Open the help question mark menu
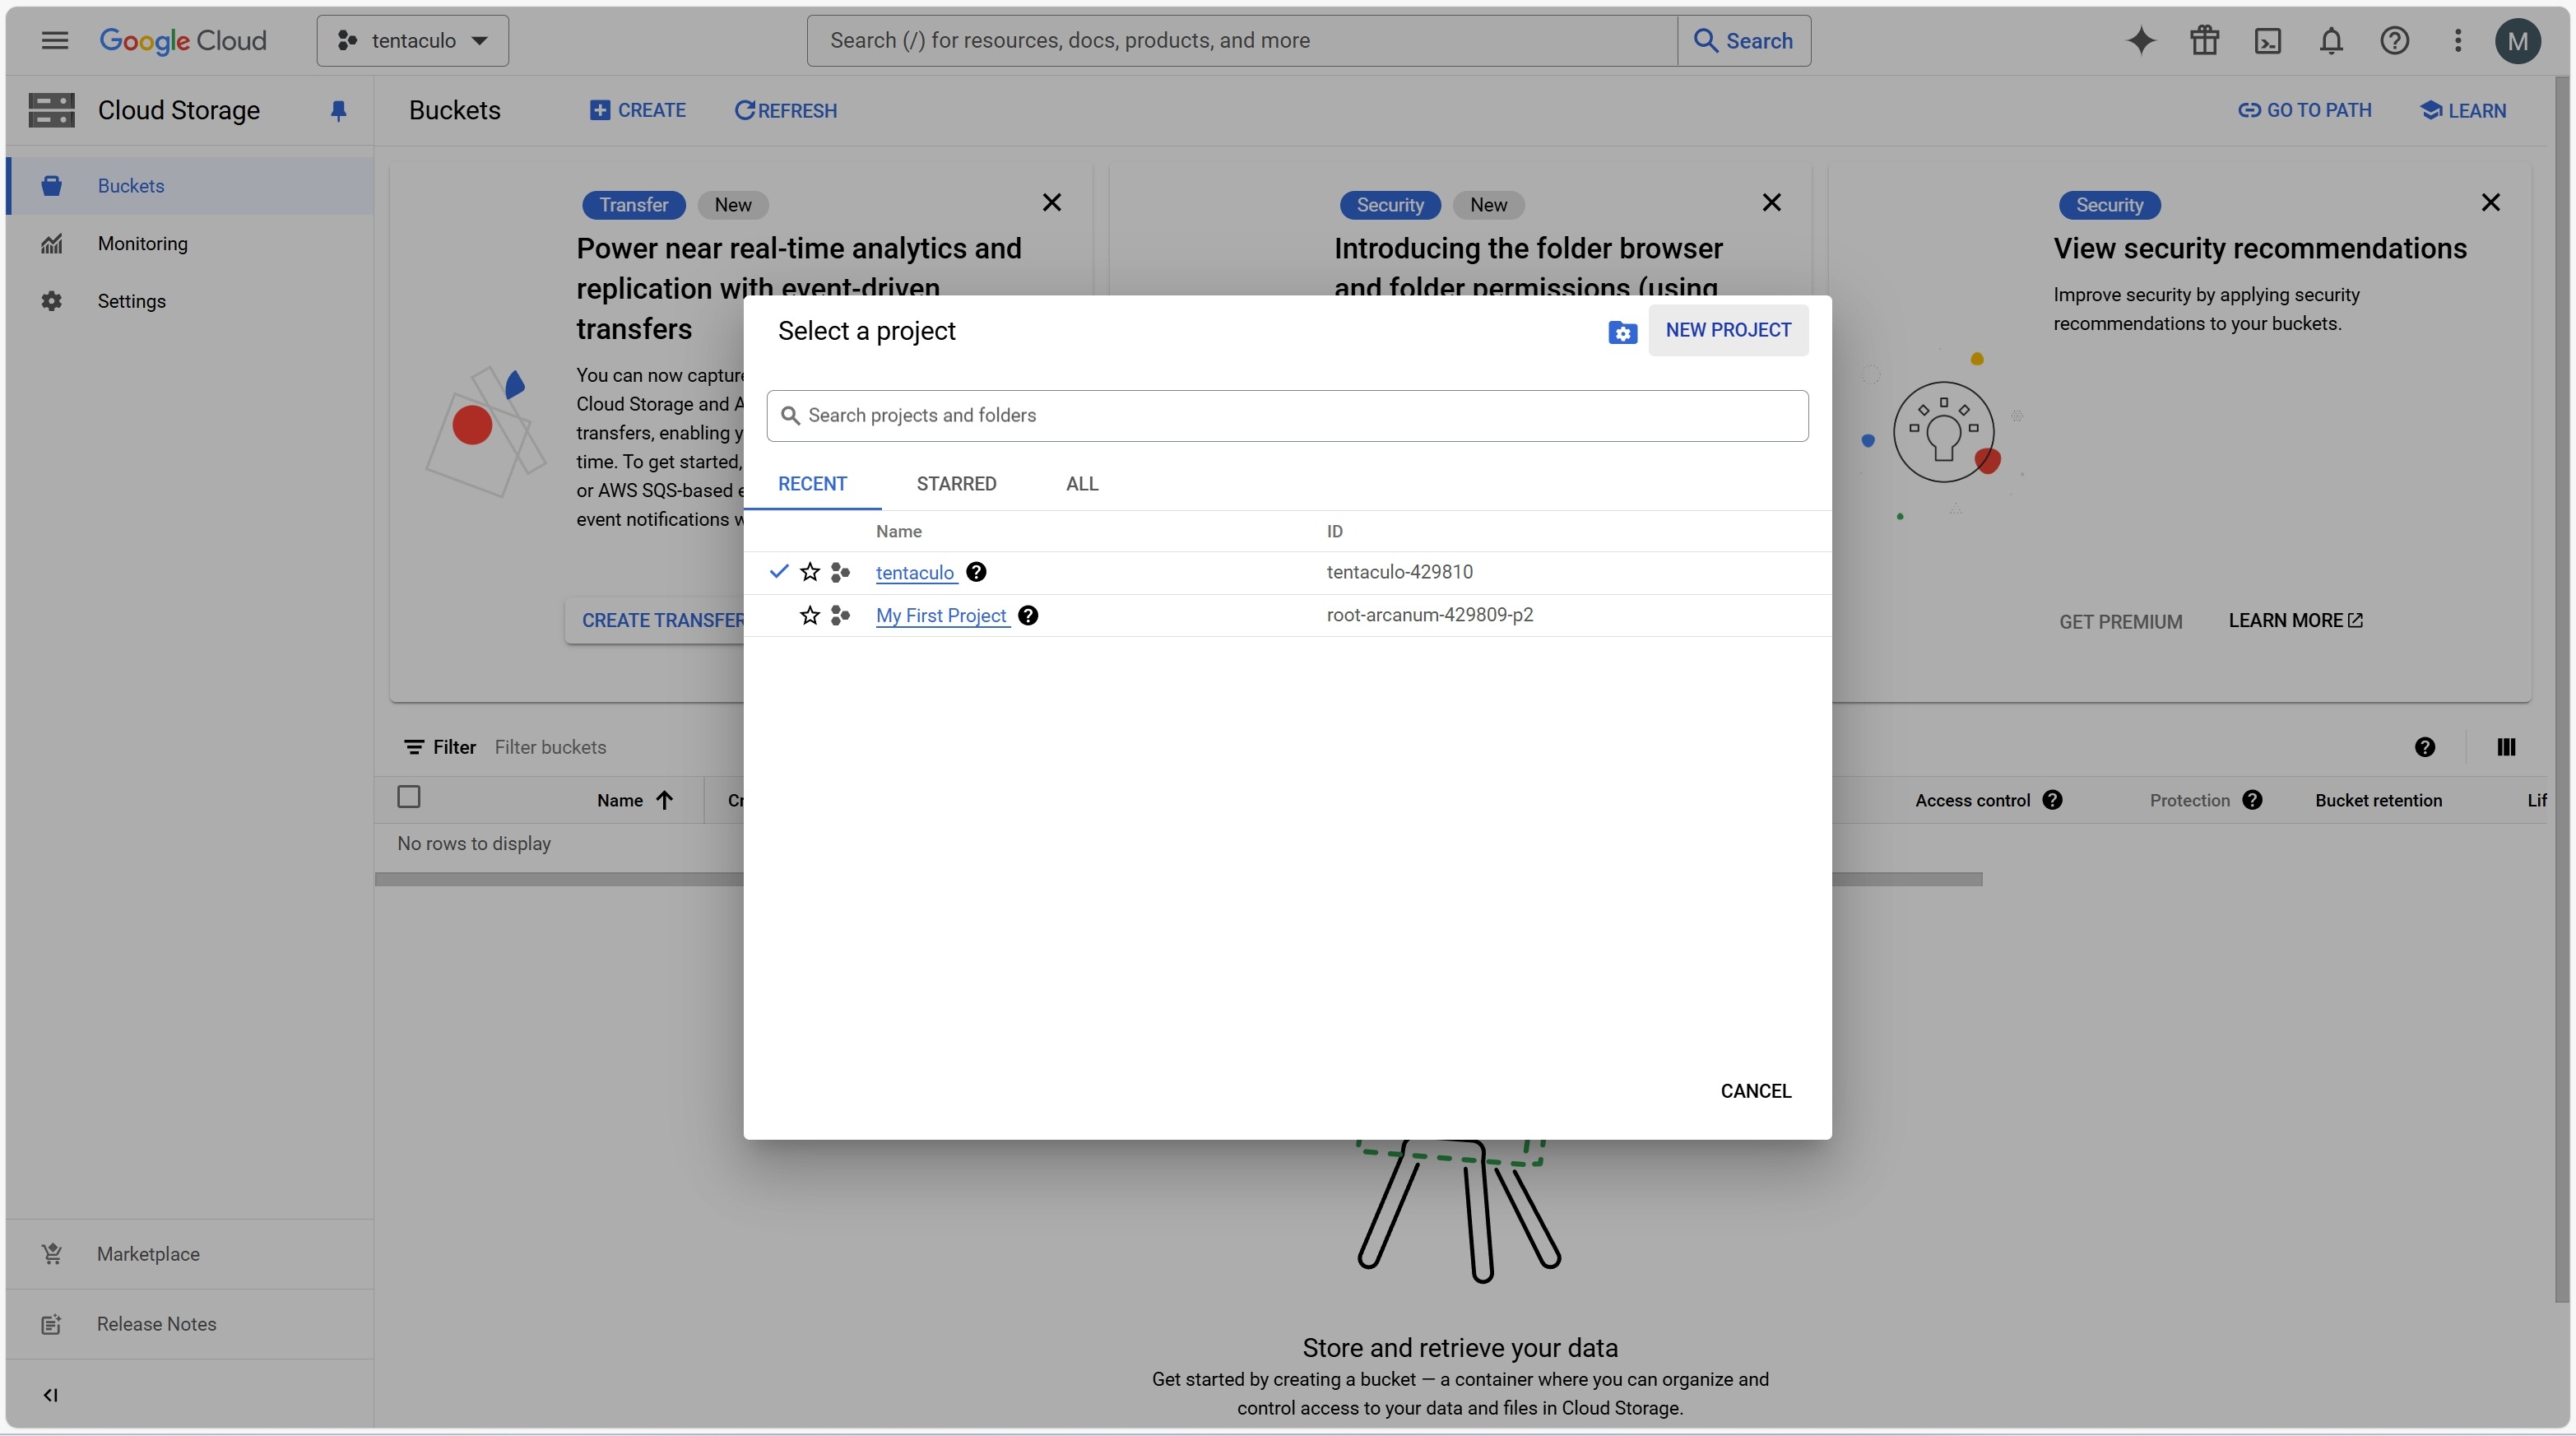 [x=2394, y=41]
